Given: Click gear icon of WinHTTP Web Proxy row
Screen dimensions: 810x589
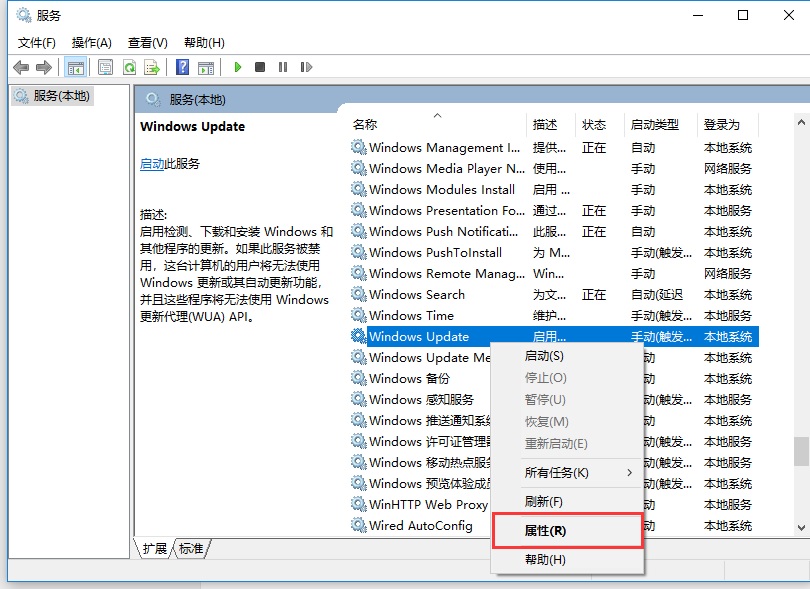Looking at the screenshot, I should pos(359,504).
